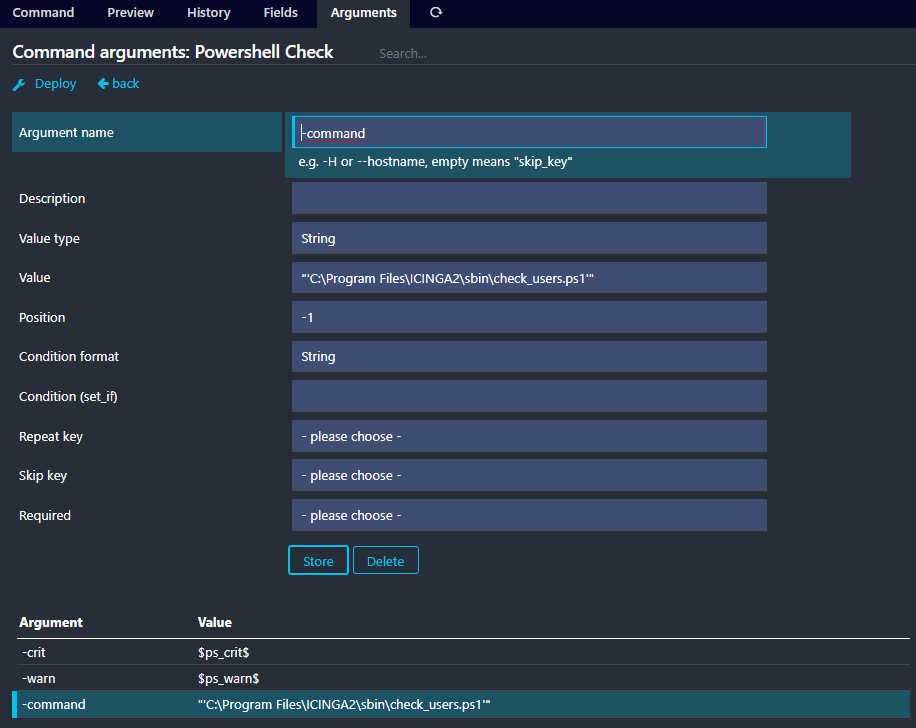Viewport: 916px width, 728px height.
Task: Open the Condition format dropdown
Action: pos(529,357)
